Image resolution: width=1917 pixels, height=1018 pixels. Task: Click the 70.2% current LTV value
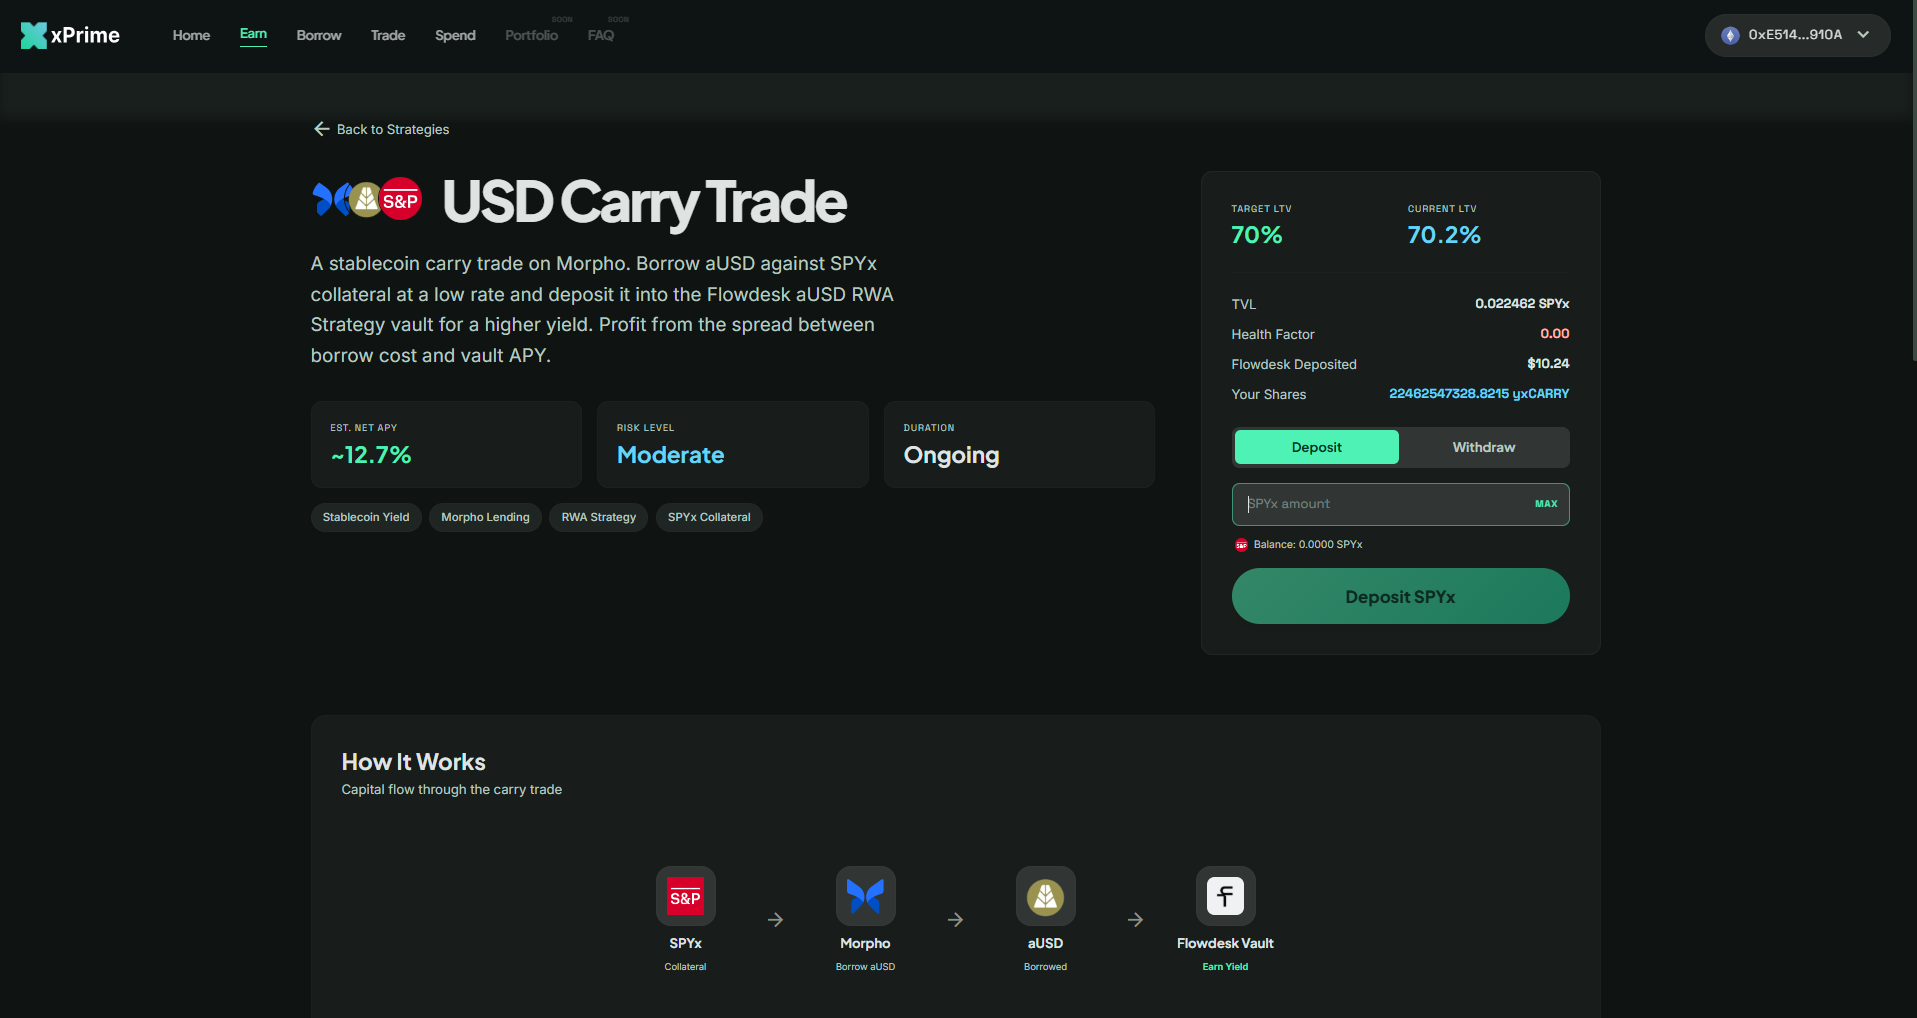pyautogui.click(x=1444, y=235)
